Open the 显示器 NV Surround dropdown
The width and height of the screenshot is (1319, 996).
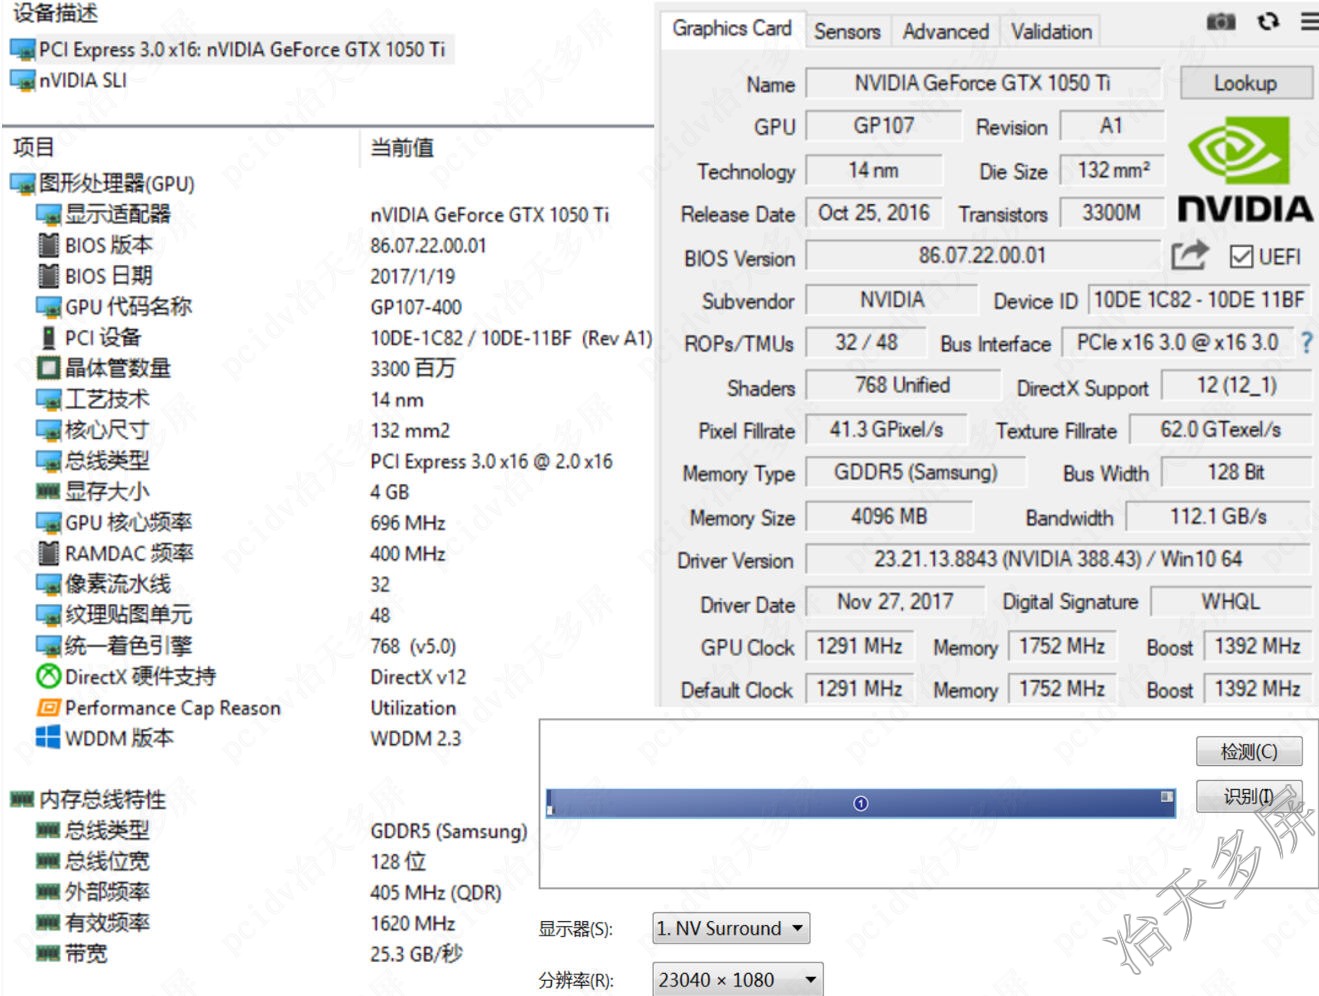731,928
